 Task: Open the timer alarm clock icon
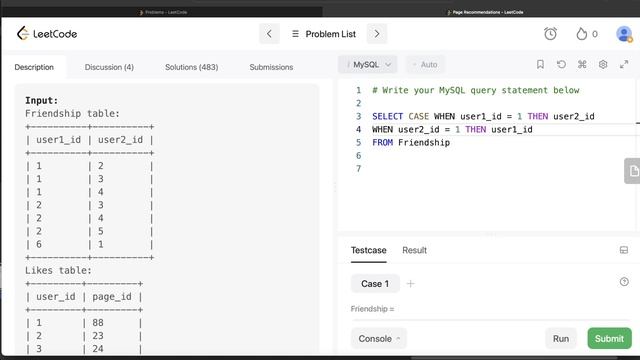click(550, 34)
